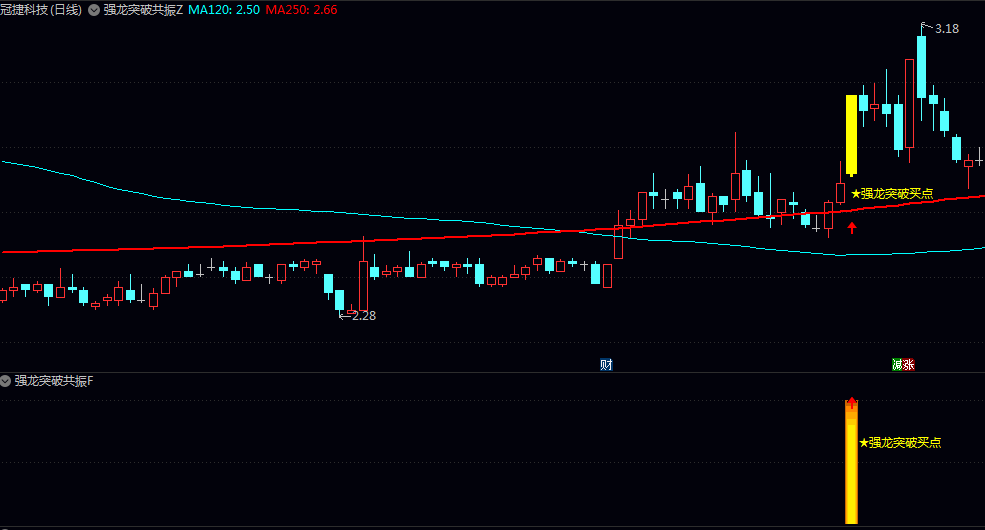This screenshot has width=985, height=530.
Task: Click the 强龙突破共振F indicator name
Action: pos(53,381)
